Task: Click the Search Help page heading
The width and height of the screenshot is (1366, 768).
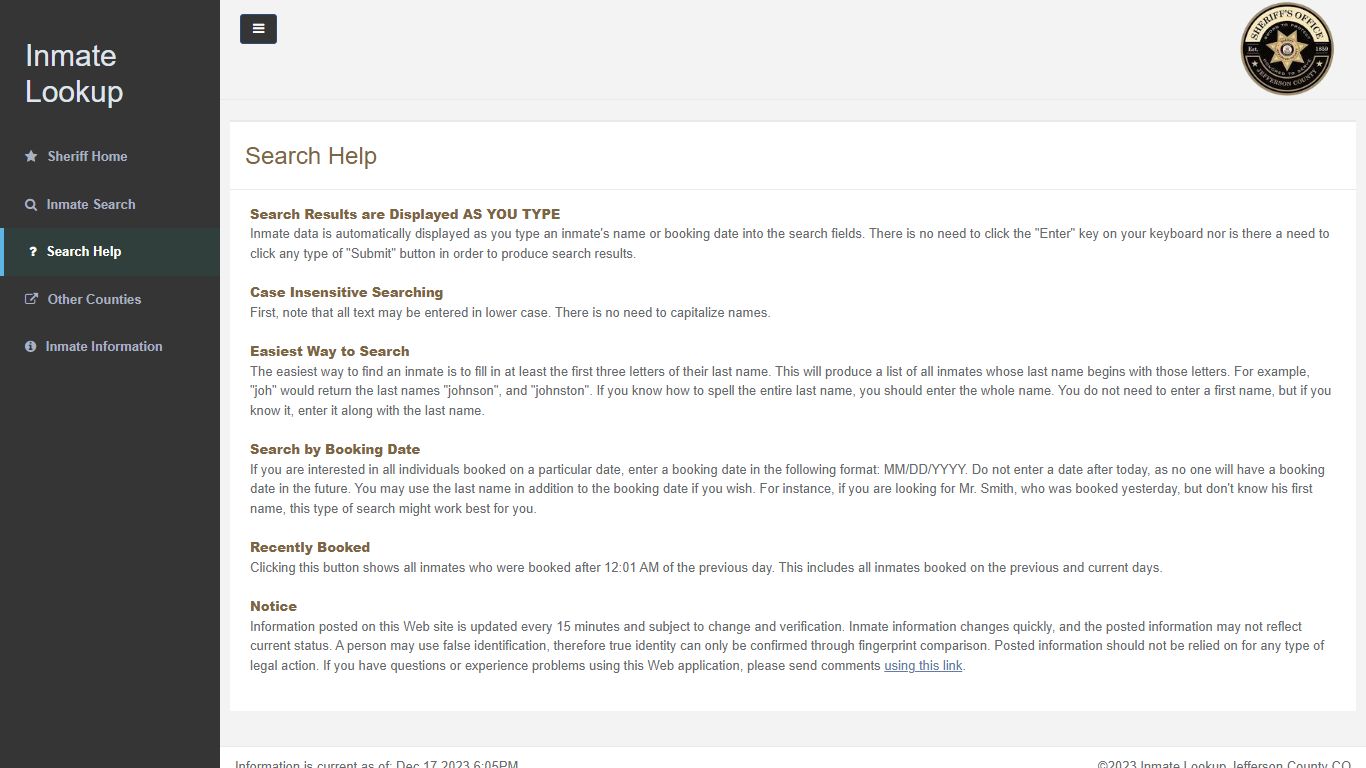Action: [x=311, y=156]
